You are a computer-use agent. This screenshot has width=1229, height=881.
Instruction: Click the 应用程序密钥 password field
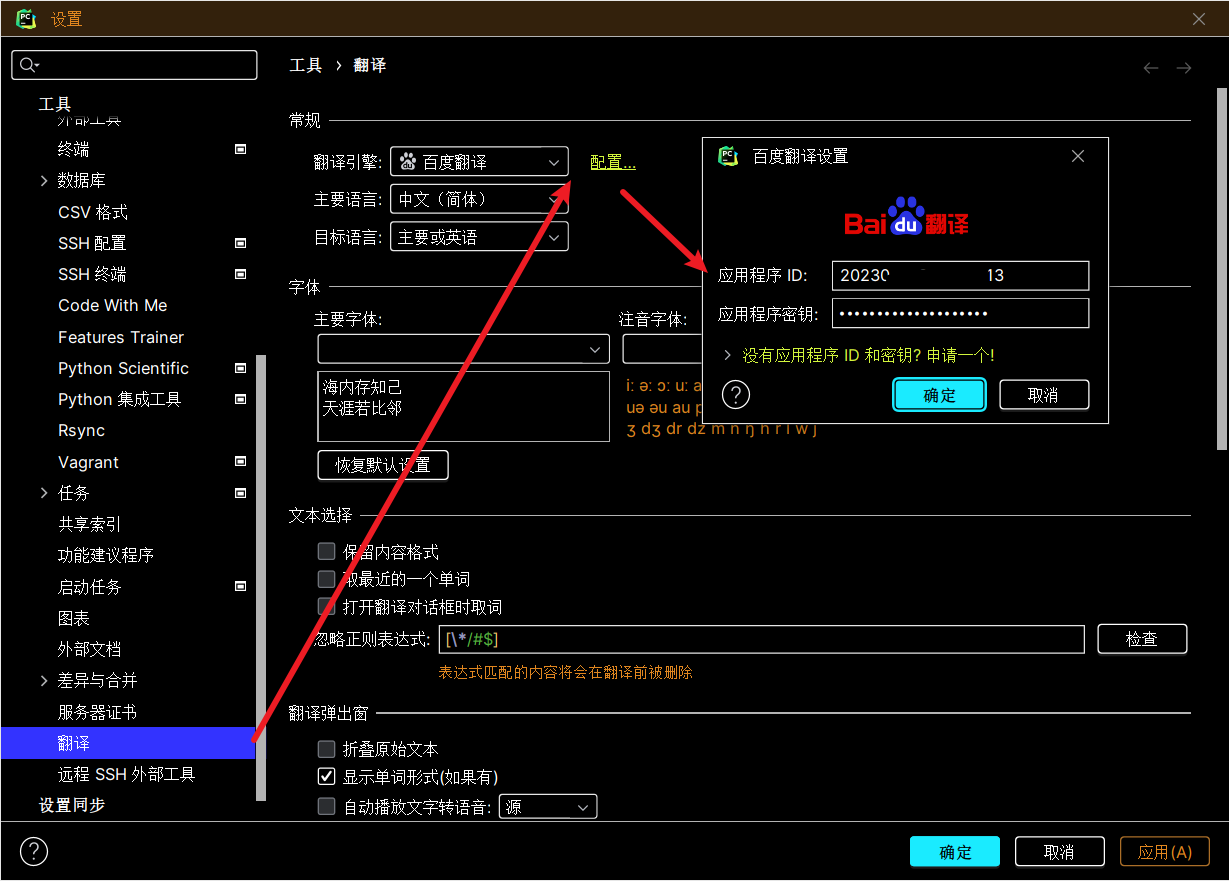pos(959,314)
